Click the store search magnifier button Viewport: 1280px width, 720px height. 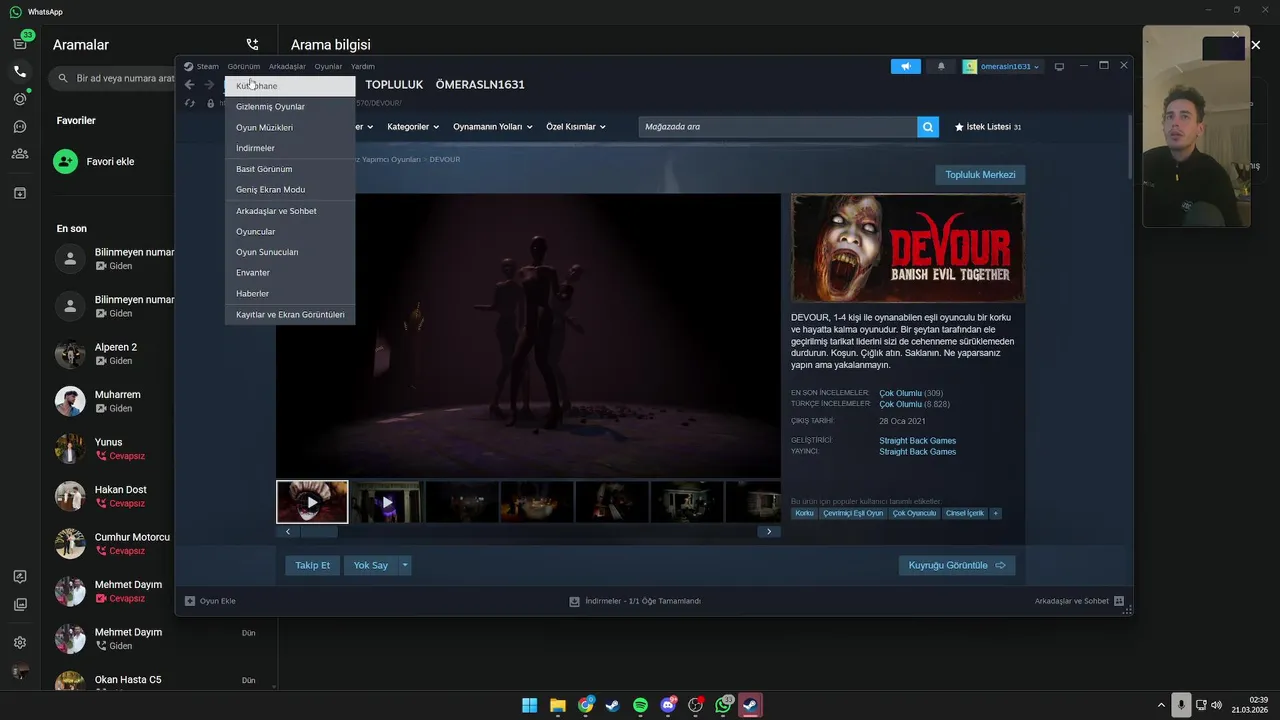tap(929, 127)
